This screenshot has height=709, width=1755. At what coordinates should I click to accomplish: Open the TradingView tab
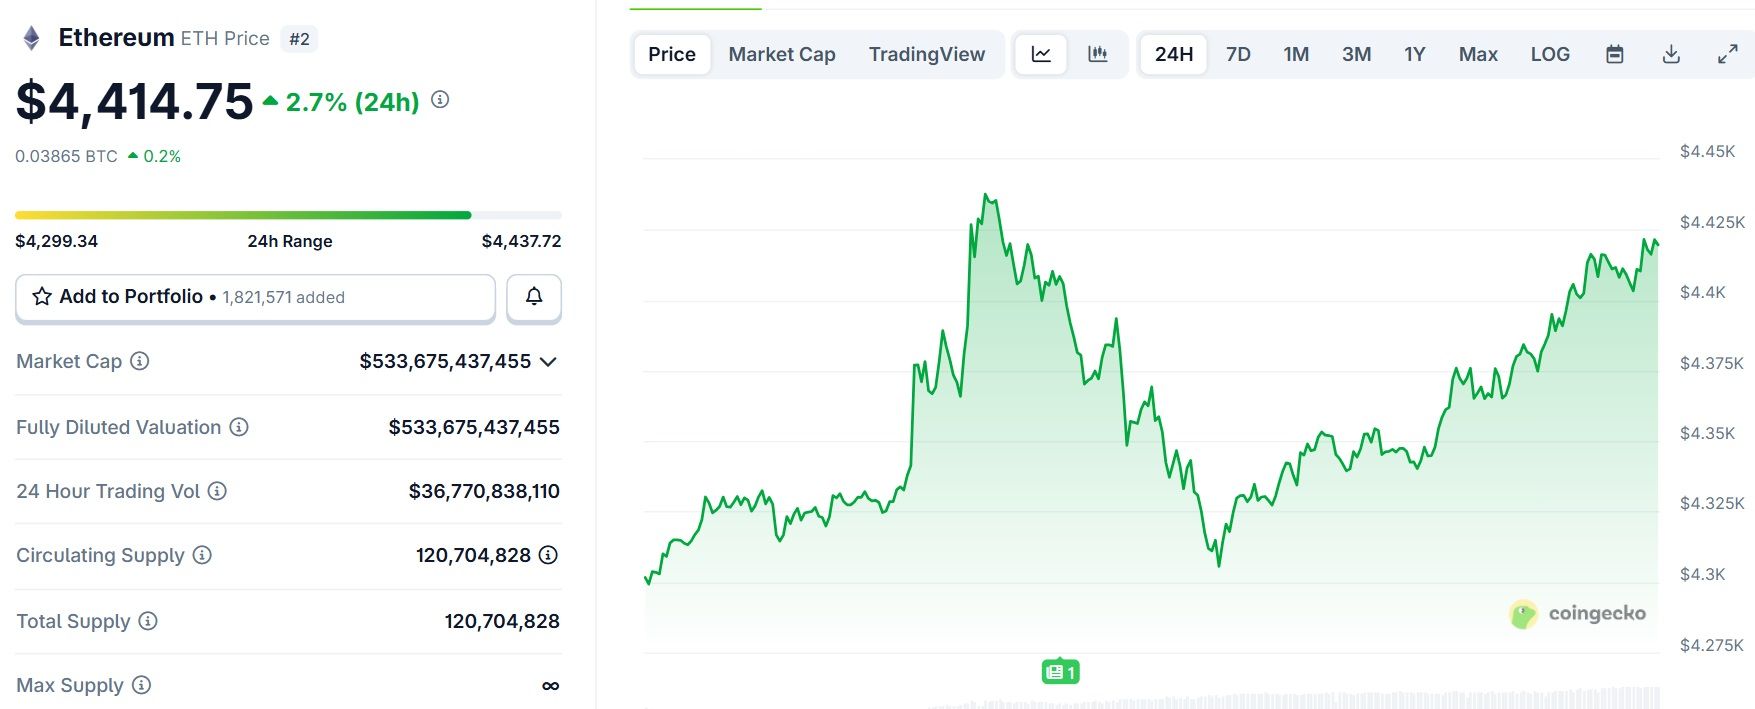tap(928, 54)
